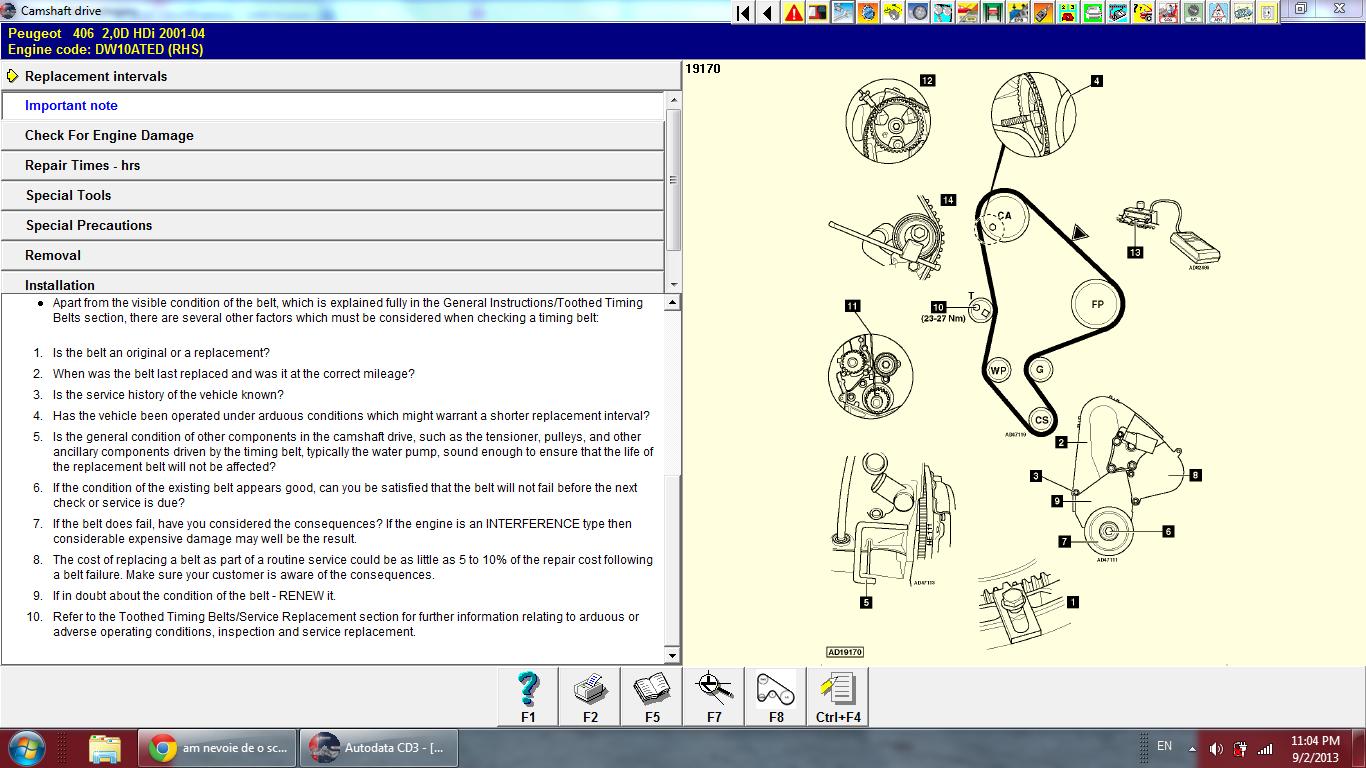Screen dimensions: 1366x768
Task: Click the red and black icon beside warning triangle
Action: (817, 13)
